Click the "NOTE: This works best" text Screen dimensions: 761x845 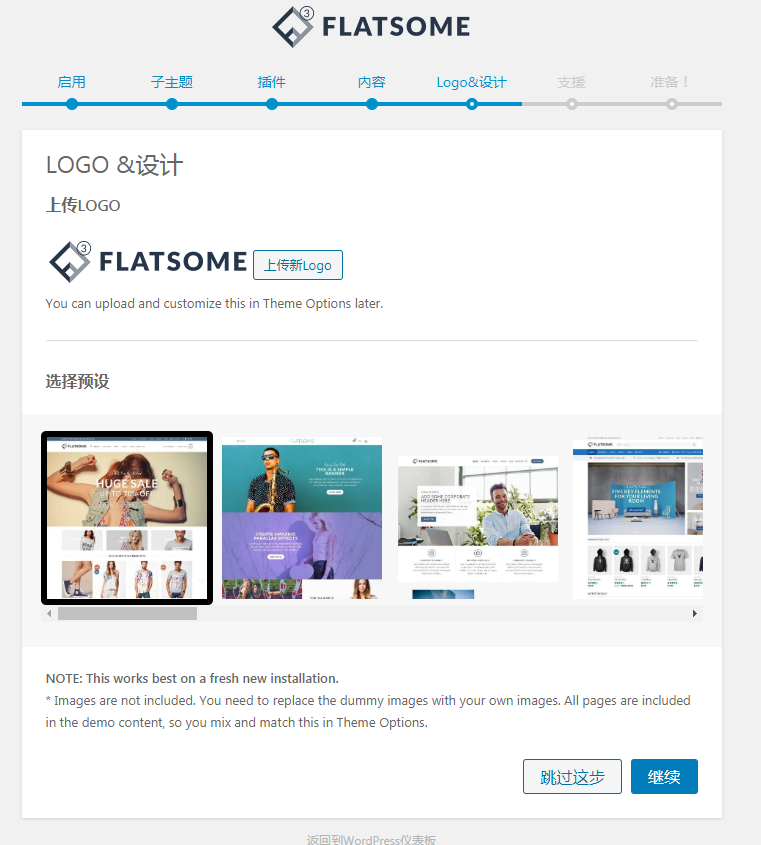coord(192,678)
